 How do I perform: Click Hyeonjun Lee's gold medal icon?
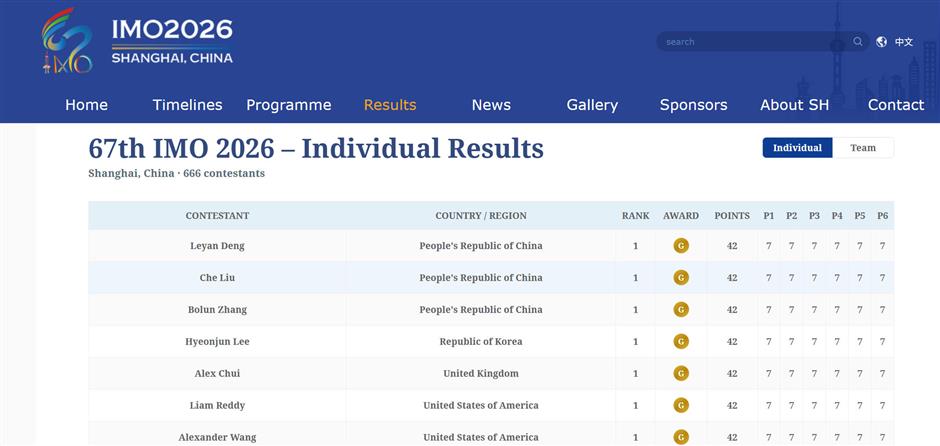click(681, 342)
